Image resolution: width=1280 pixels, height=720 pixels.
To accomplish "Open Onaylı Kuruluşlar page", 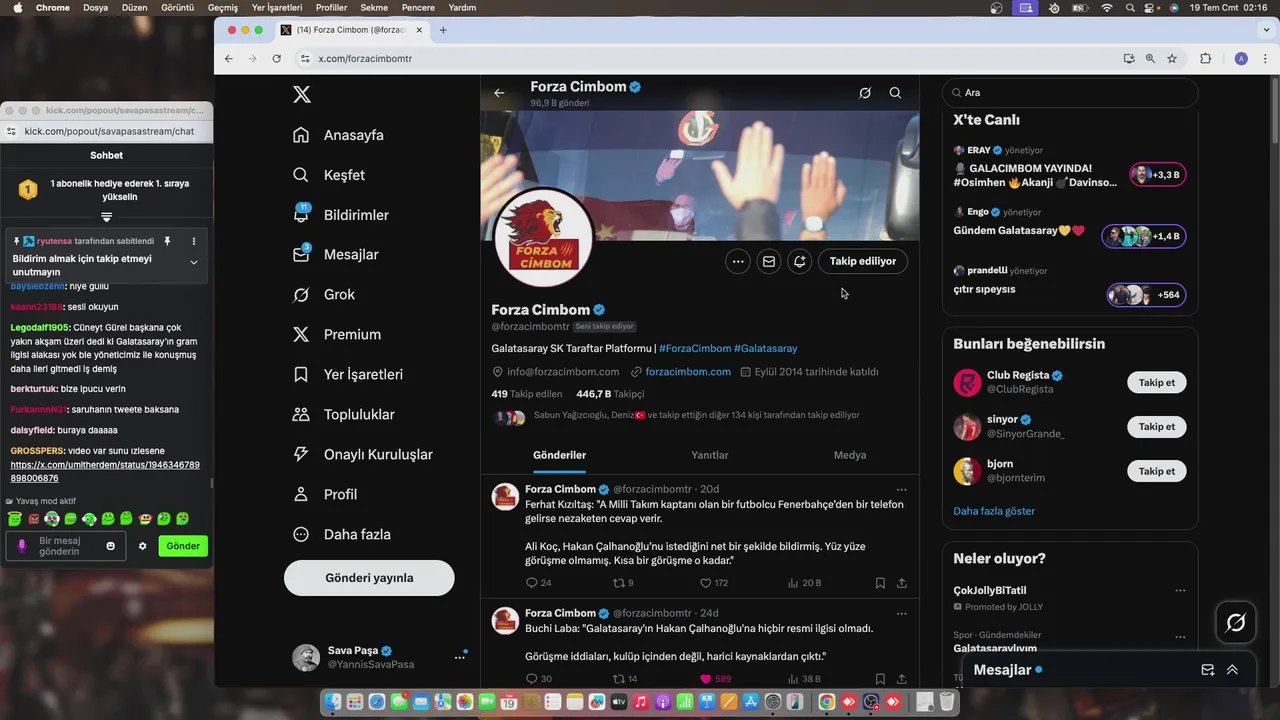I will tap(363, 455).
